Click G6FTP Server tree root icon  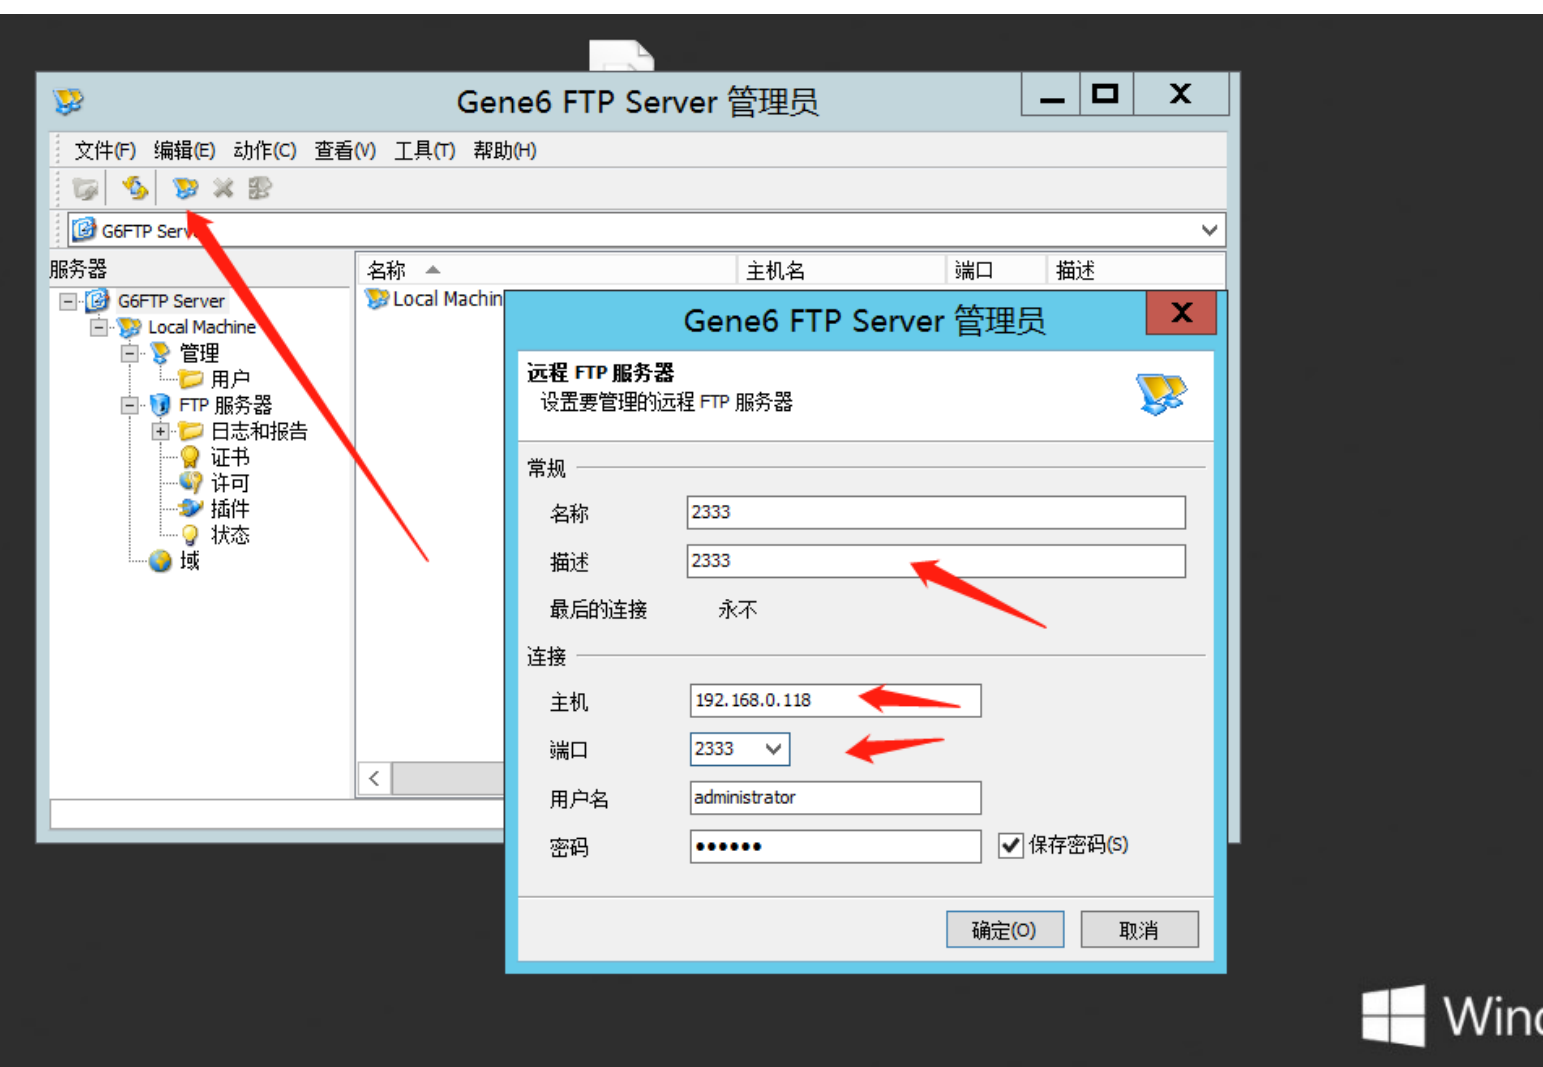pyautogui.click(x=98, y=300)
